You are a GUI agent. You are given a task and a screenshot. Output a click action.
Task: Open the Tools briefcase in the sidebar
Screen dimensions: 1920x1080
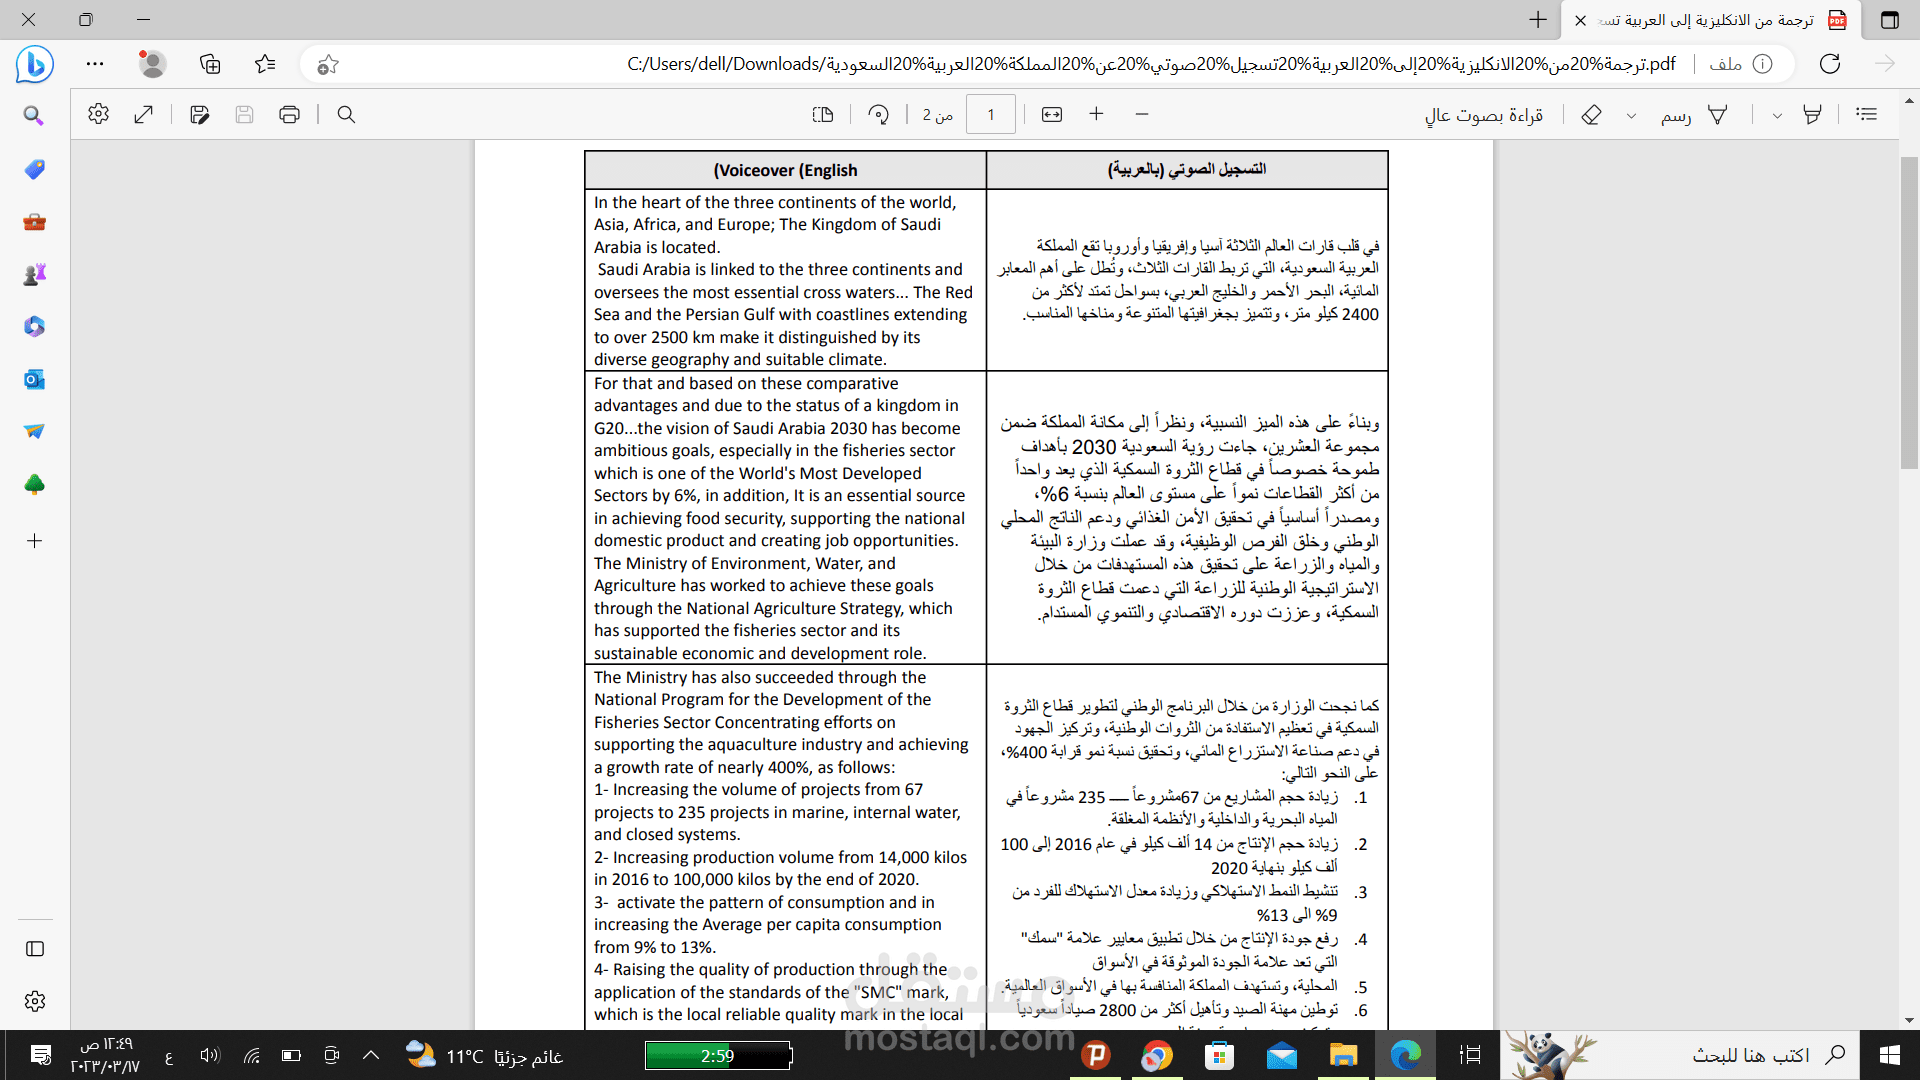tap(34, 222)
